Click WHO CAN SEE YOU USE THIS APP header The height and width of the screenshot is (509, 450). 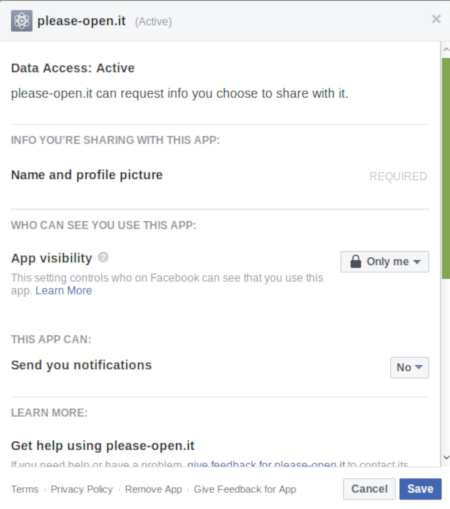click(104, 225)
